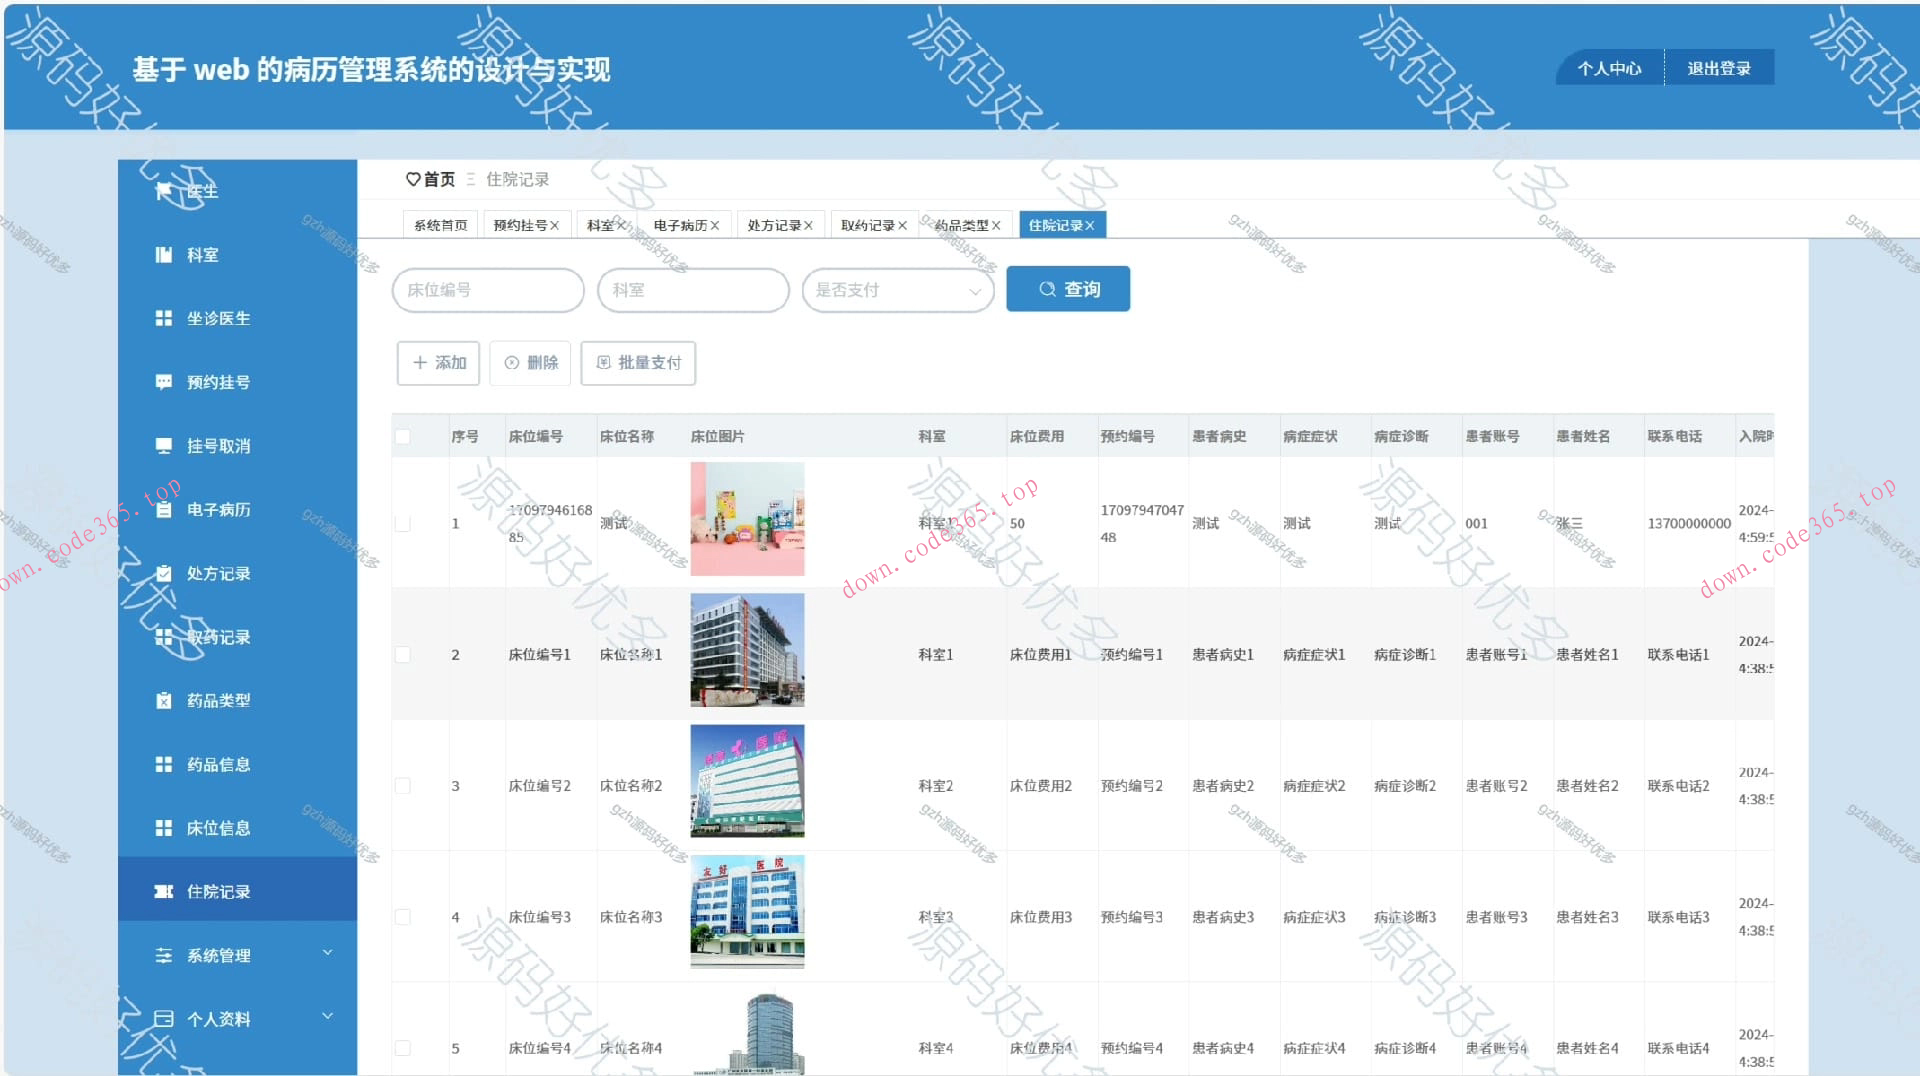Screen dimensions: 1920x1076
Task: Click inside the 床位编号 search field
Action: point(487,290)
